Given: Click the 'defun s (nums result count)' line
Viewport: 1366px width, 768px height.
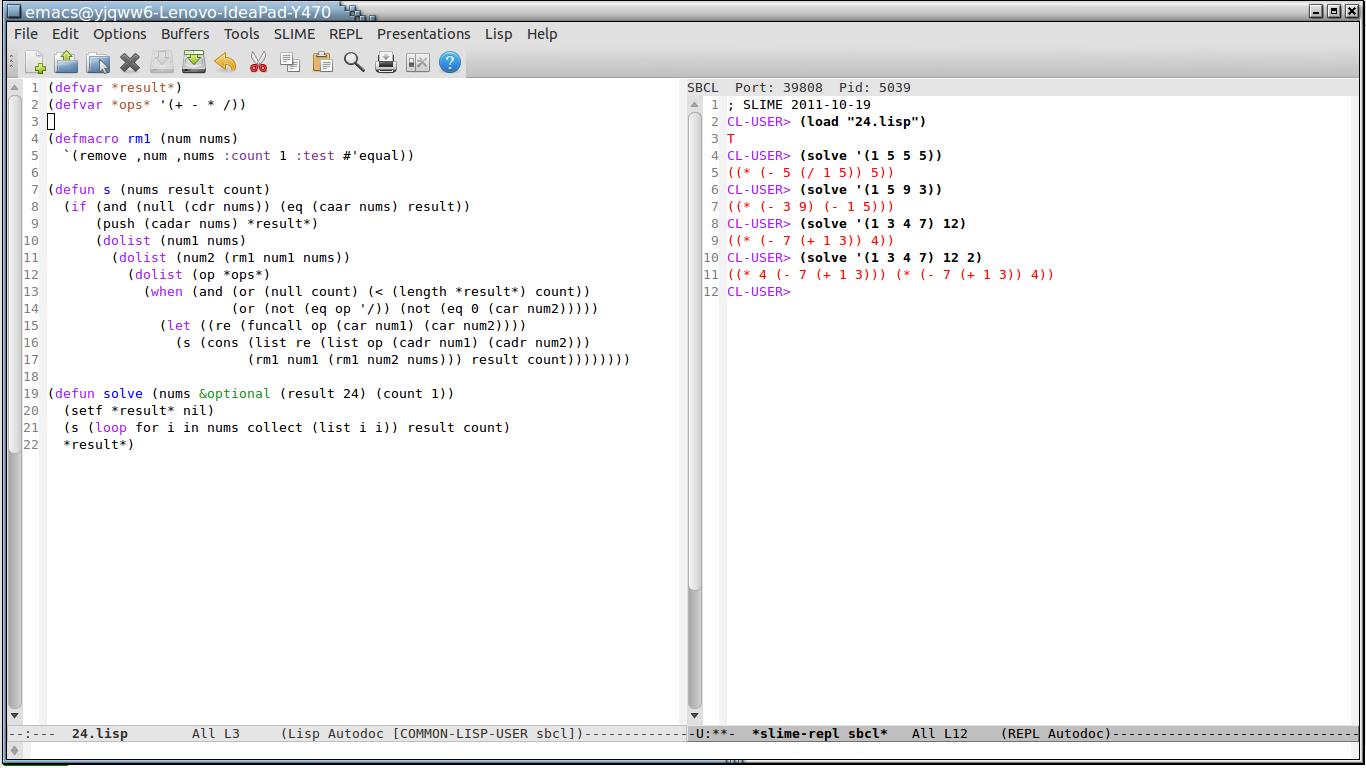Looking at the screenshot, I should tap(159, 190).
